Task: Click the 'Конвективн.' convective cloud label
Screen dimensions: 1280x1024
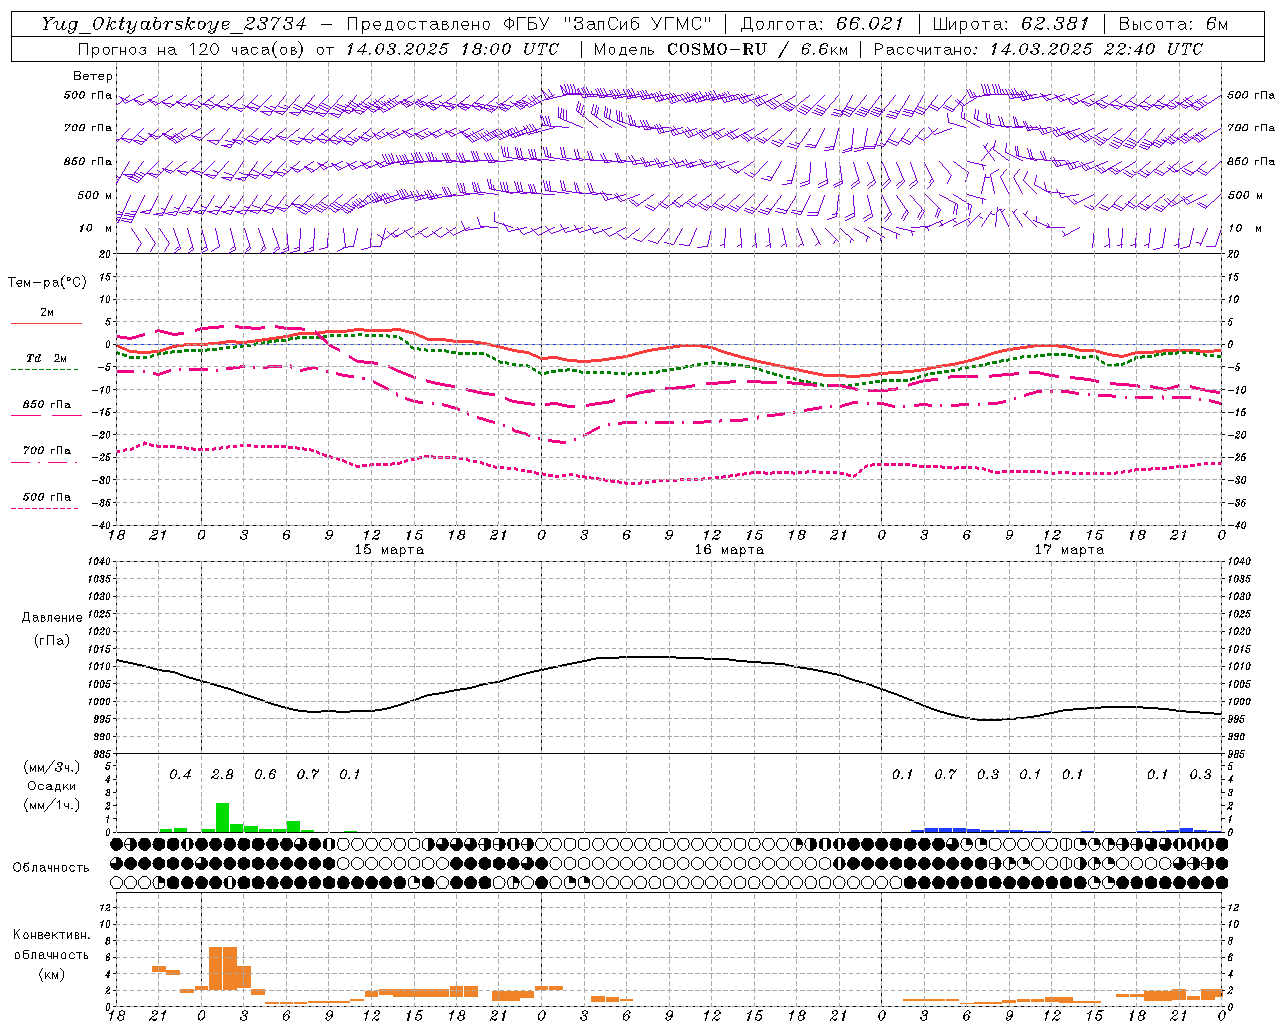Action: (51, 935)
